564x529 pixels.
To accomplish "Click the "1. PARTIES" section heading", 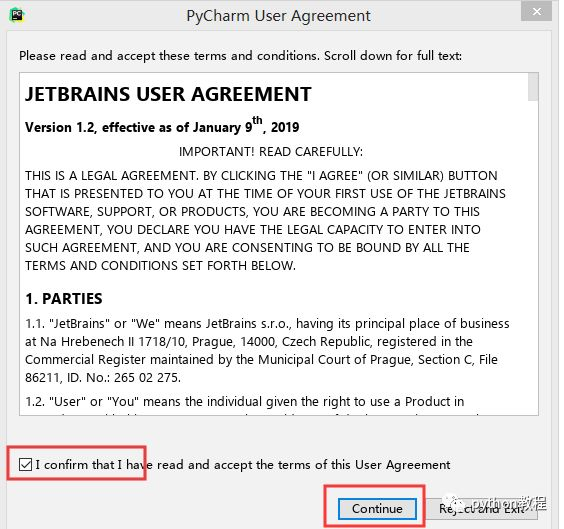I will [64, 299].
